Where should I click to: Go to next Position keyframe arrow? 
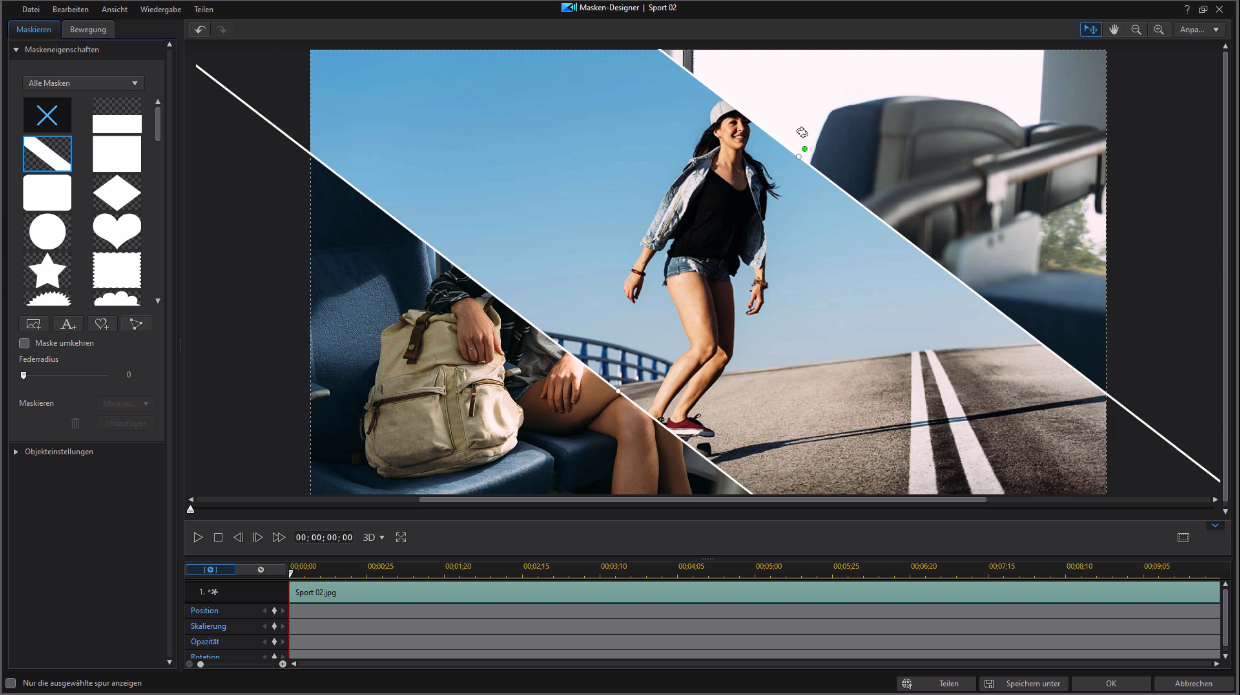283,611
